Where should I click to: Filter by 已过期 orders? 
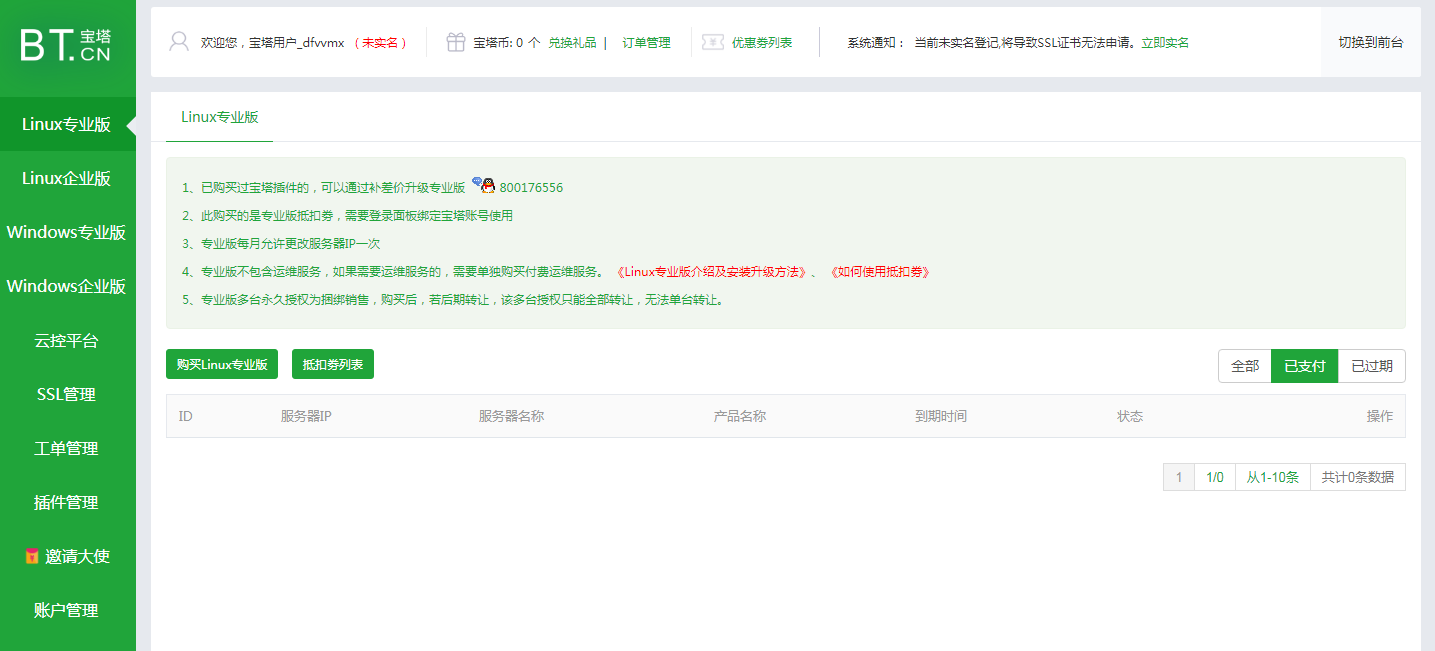pos(1372,366)
